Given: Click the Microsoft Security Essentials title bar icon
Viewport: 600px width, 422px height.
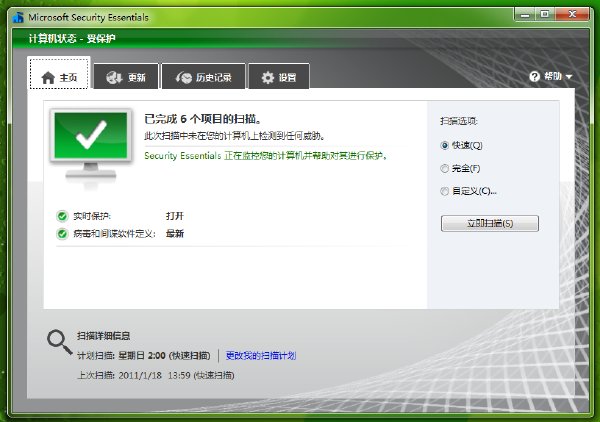Looking at the screenshot, I should (x=18, y=18).
